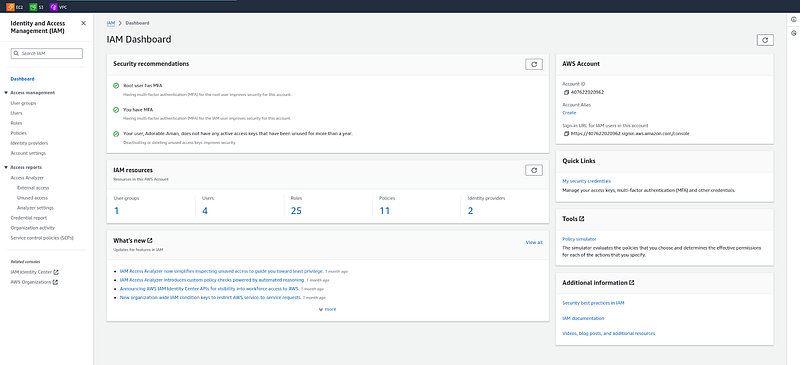Image resolution: width=800 pixels, height=365 pixels.
Task: Close the IAM navigation sidebar
Action: (84, 23)
